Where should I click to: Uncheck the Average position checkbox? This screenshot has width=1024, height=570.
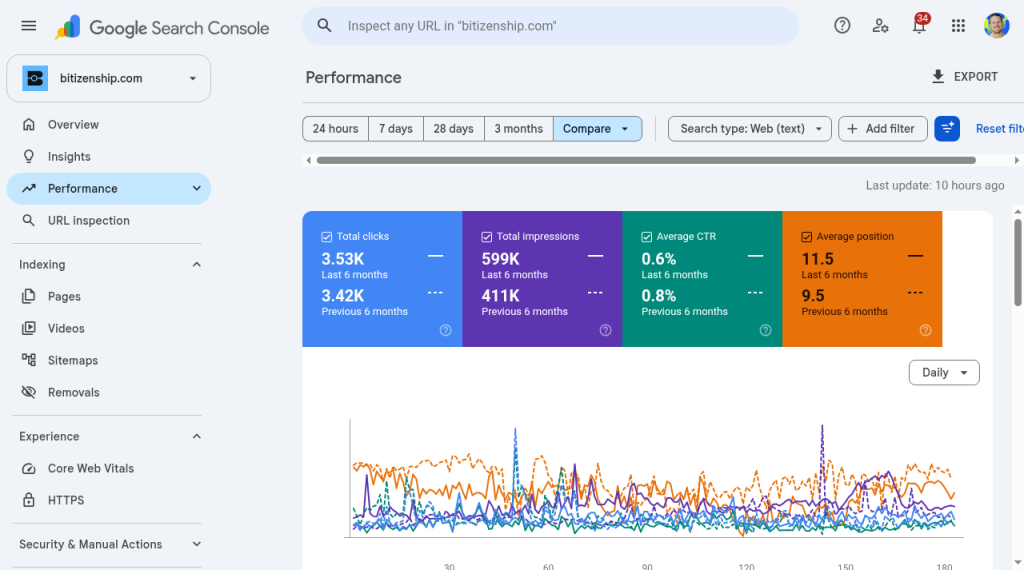click(x=807, y=237)
